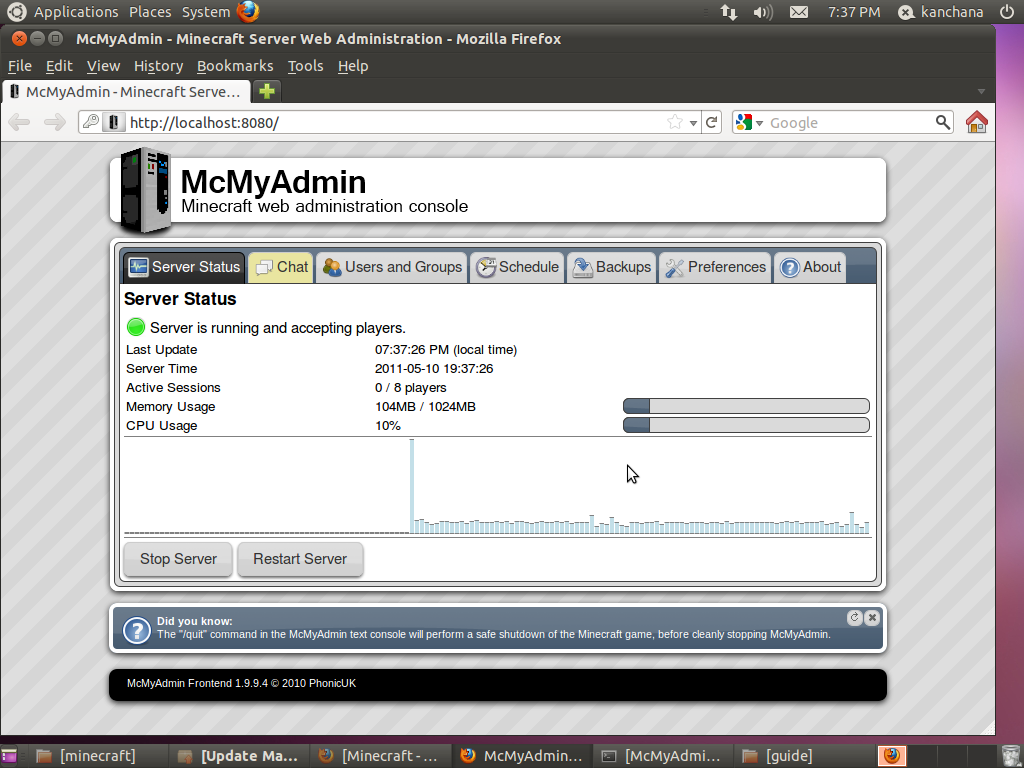This screenshot has height=768, width=1024.
Task: Open the Trash in the bottom panel
Action: (x=1010, y=756)
